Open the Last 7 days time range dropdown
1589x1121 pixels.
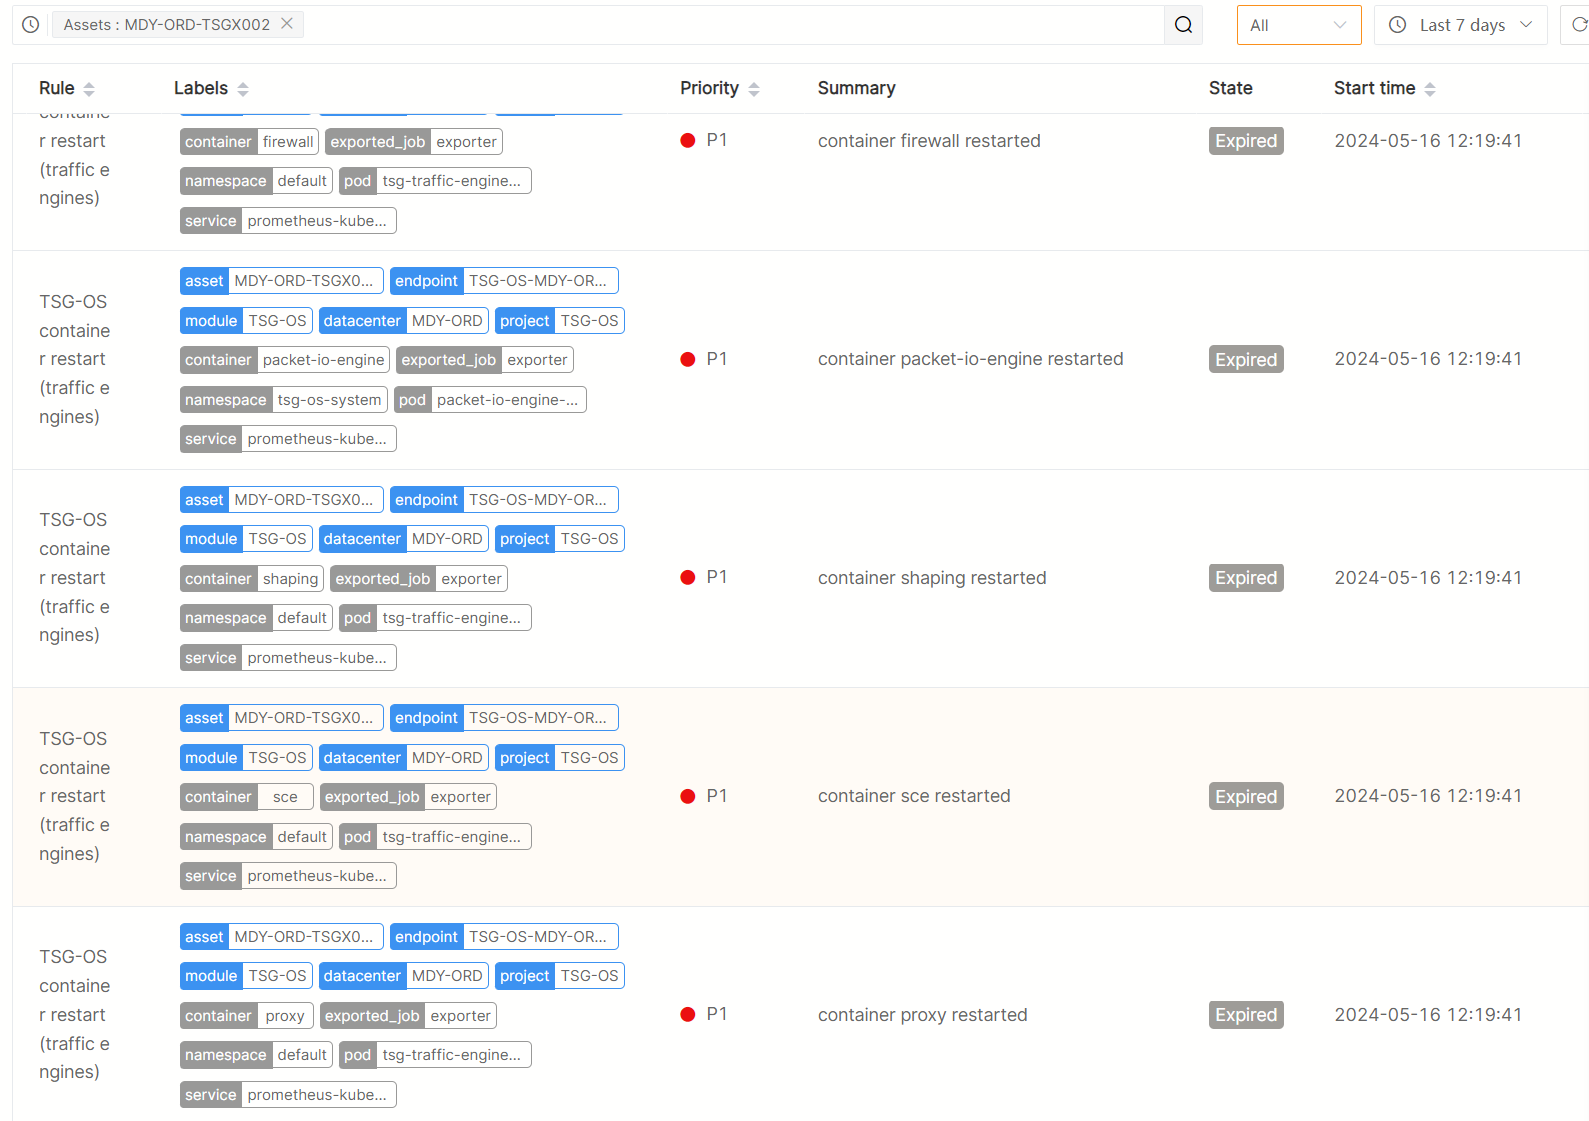(1460, 25)
